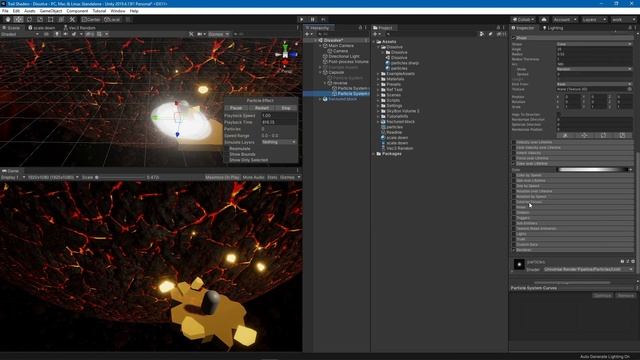Open the Window menu
The image size is (640, 360).
tap(118, 11)
